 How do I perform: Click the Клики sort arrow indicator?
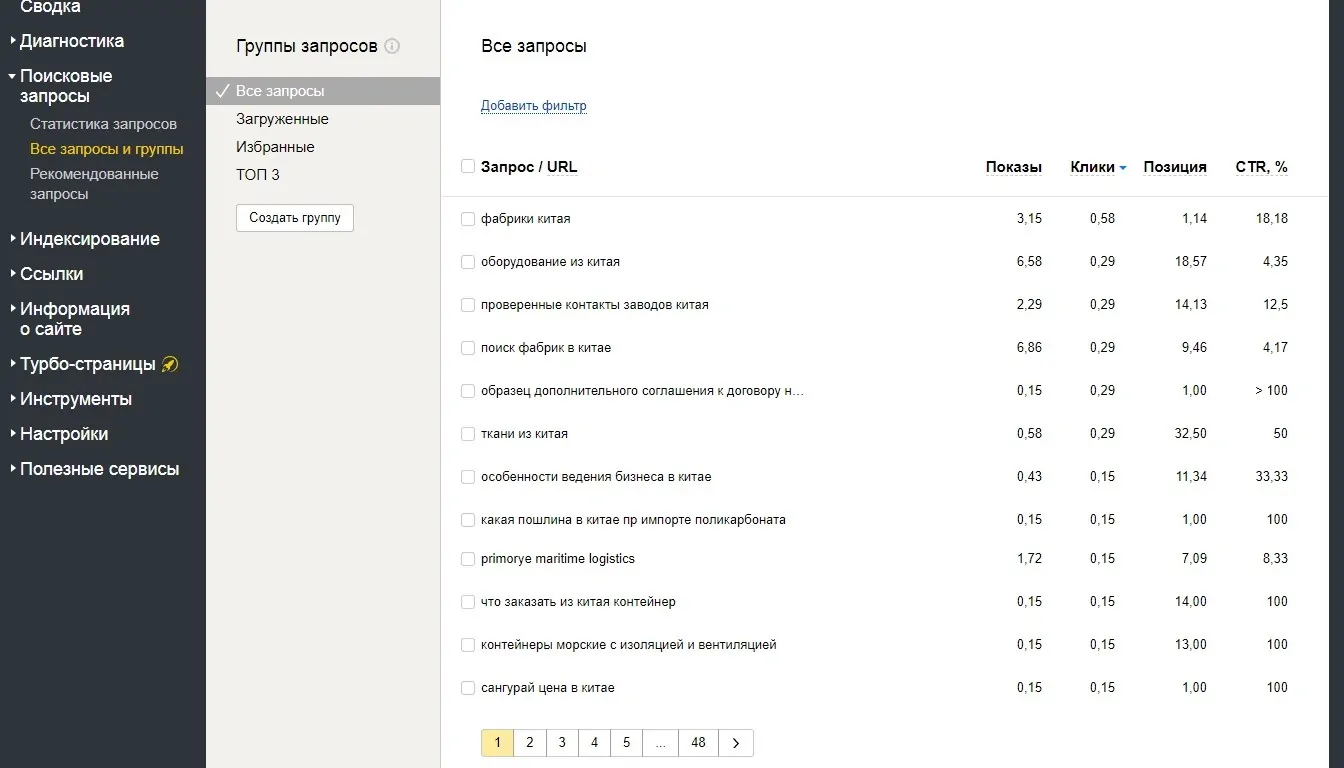pyautogui.click(x=1123, y=168)
